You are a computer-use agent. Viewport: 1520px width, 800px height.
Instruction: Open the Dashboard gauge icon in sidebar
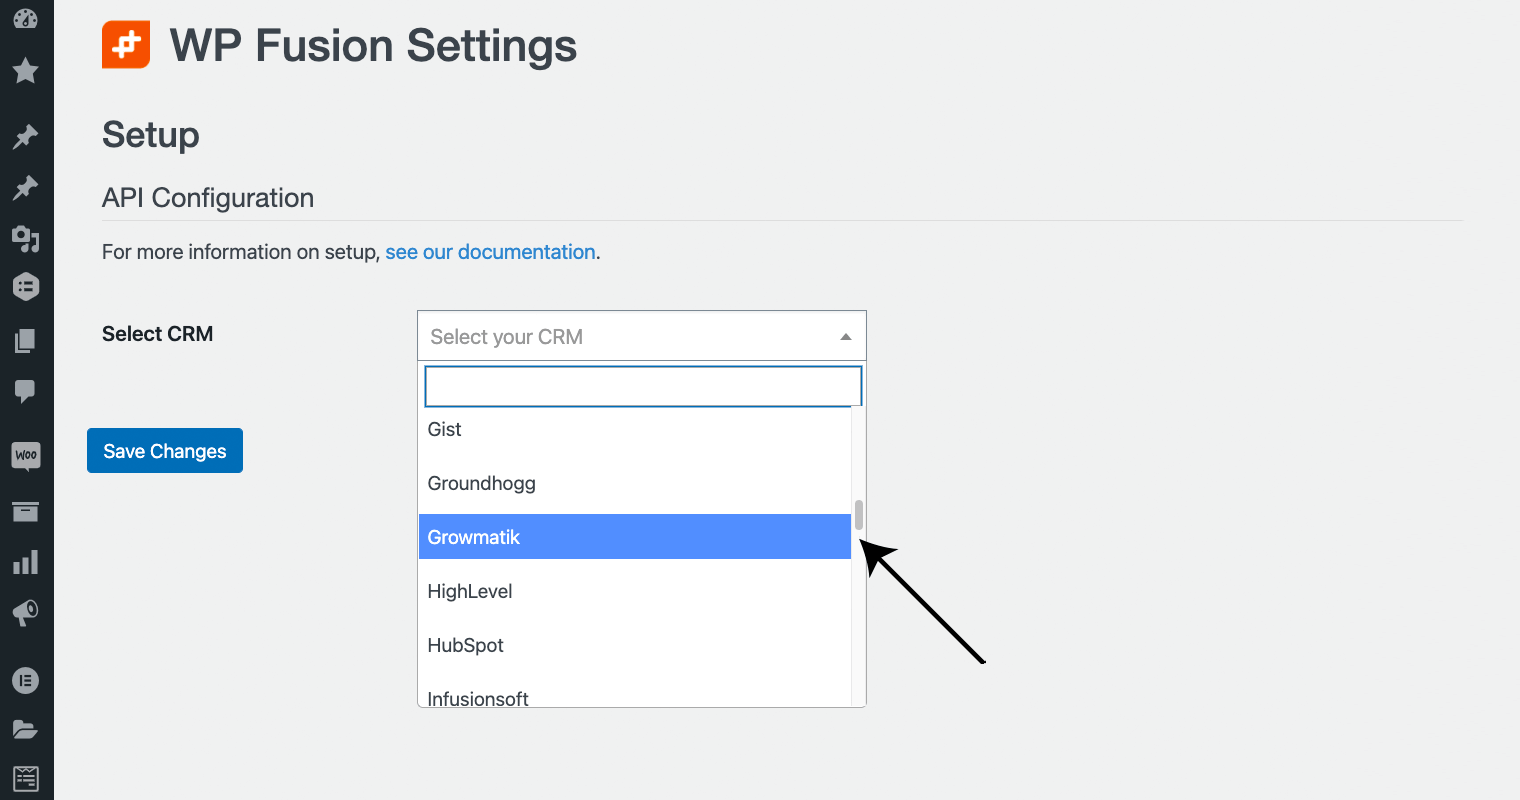coord(26,19)
